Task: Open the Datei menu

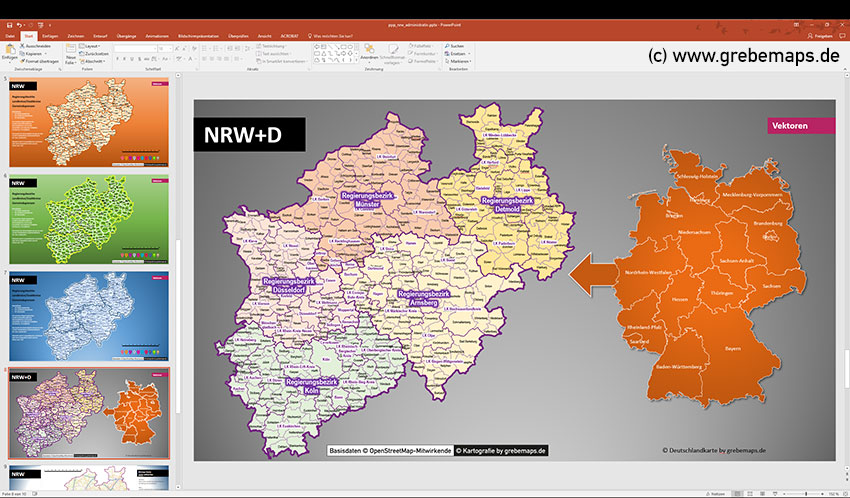Action: click(10, 35)
